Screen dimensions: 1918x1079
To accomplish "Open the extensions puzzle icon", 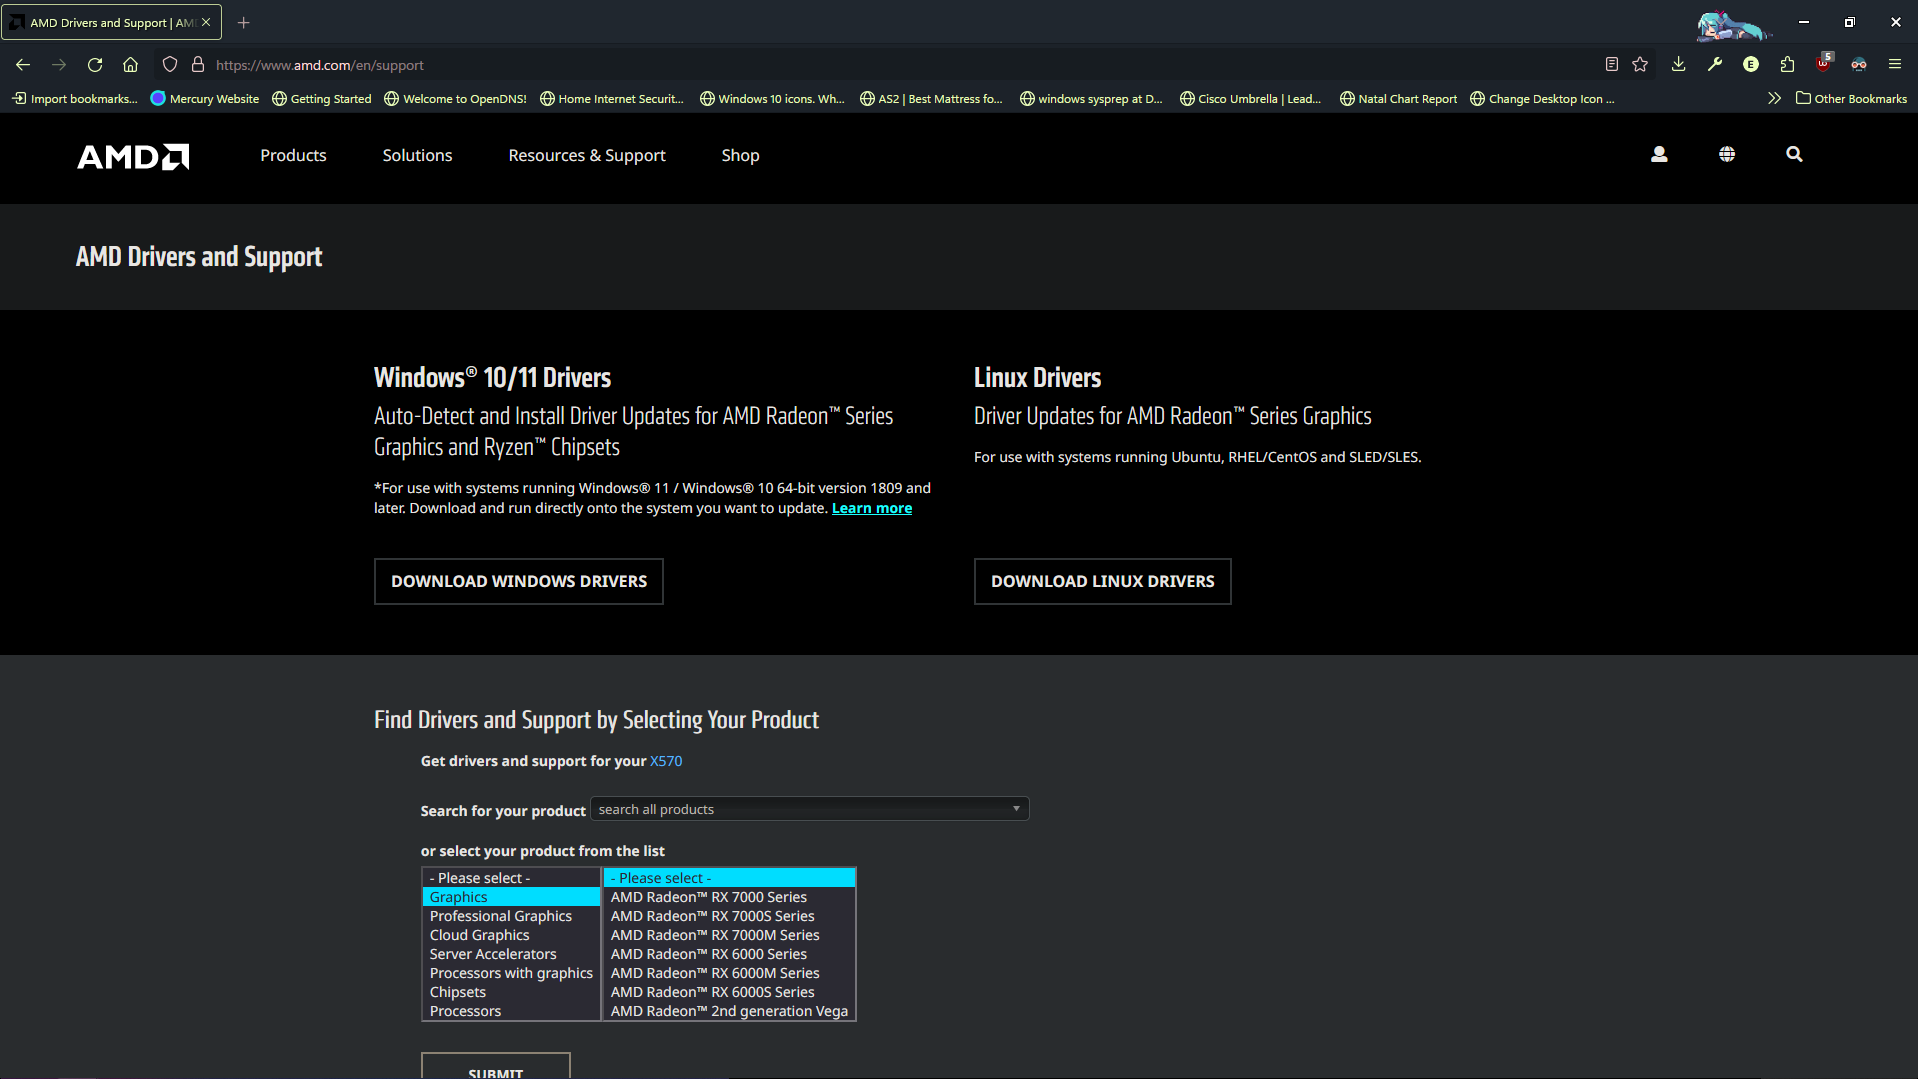I will [1788, 65].
